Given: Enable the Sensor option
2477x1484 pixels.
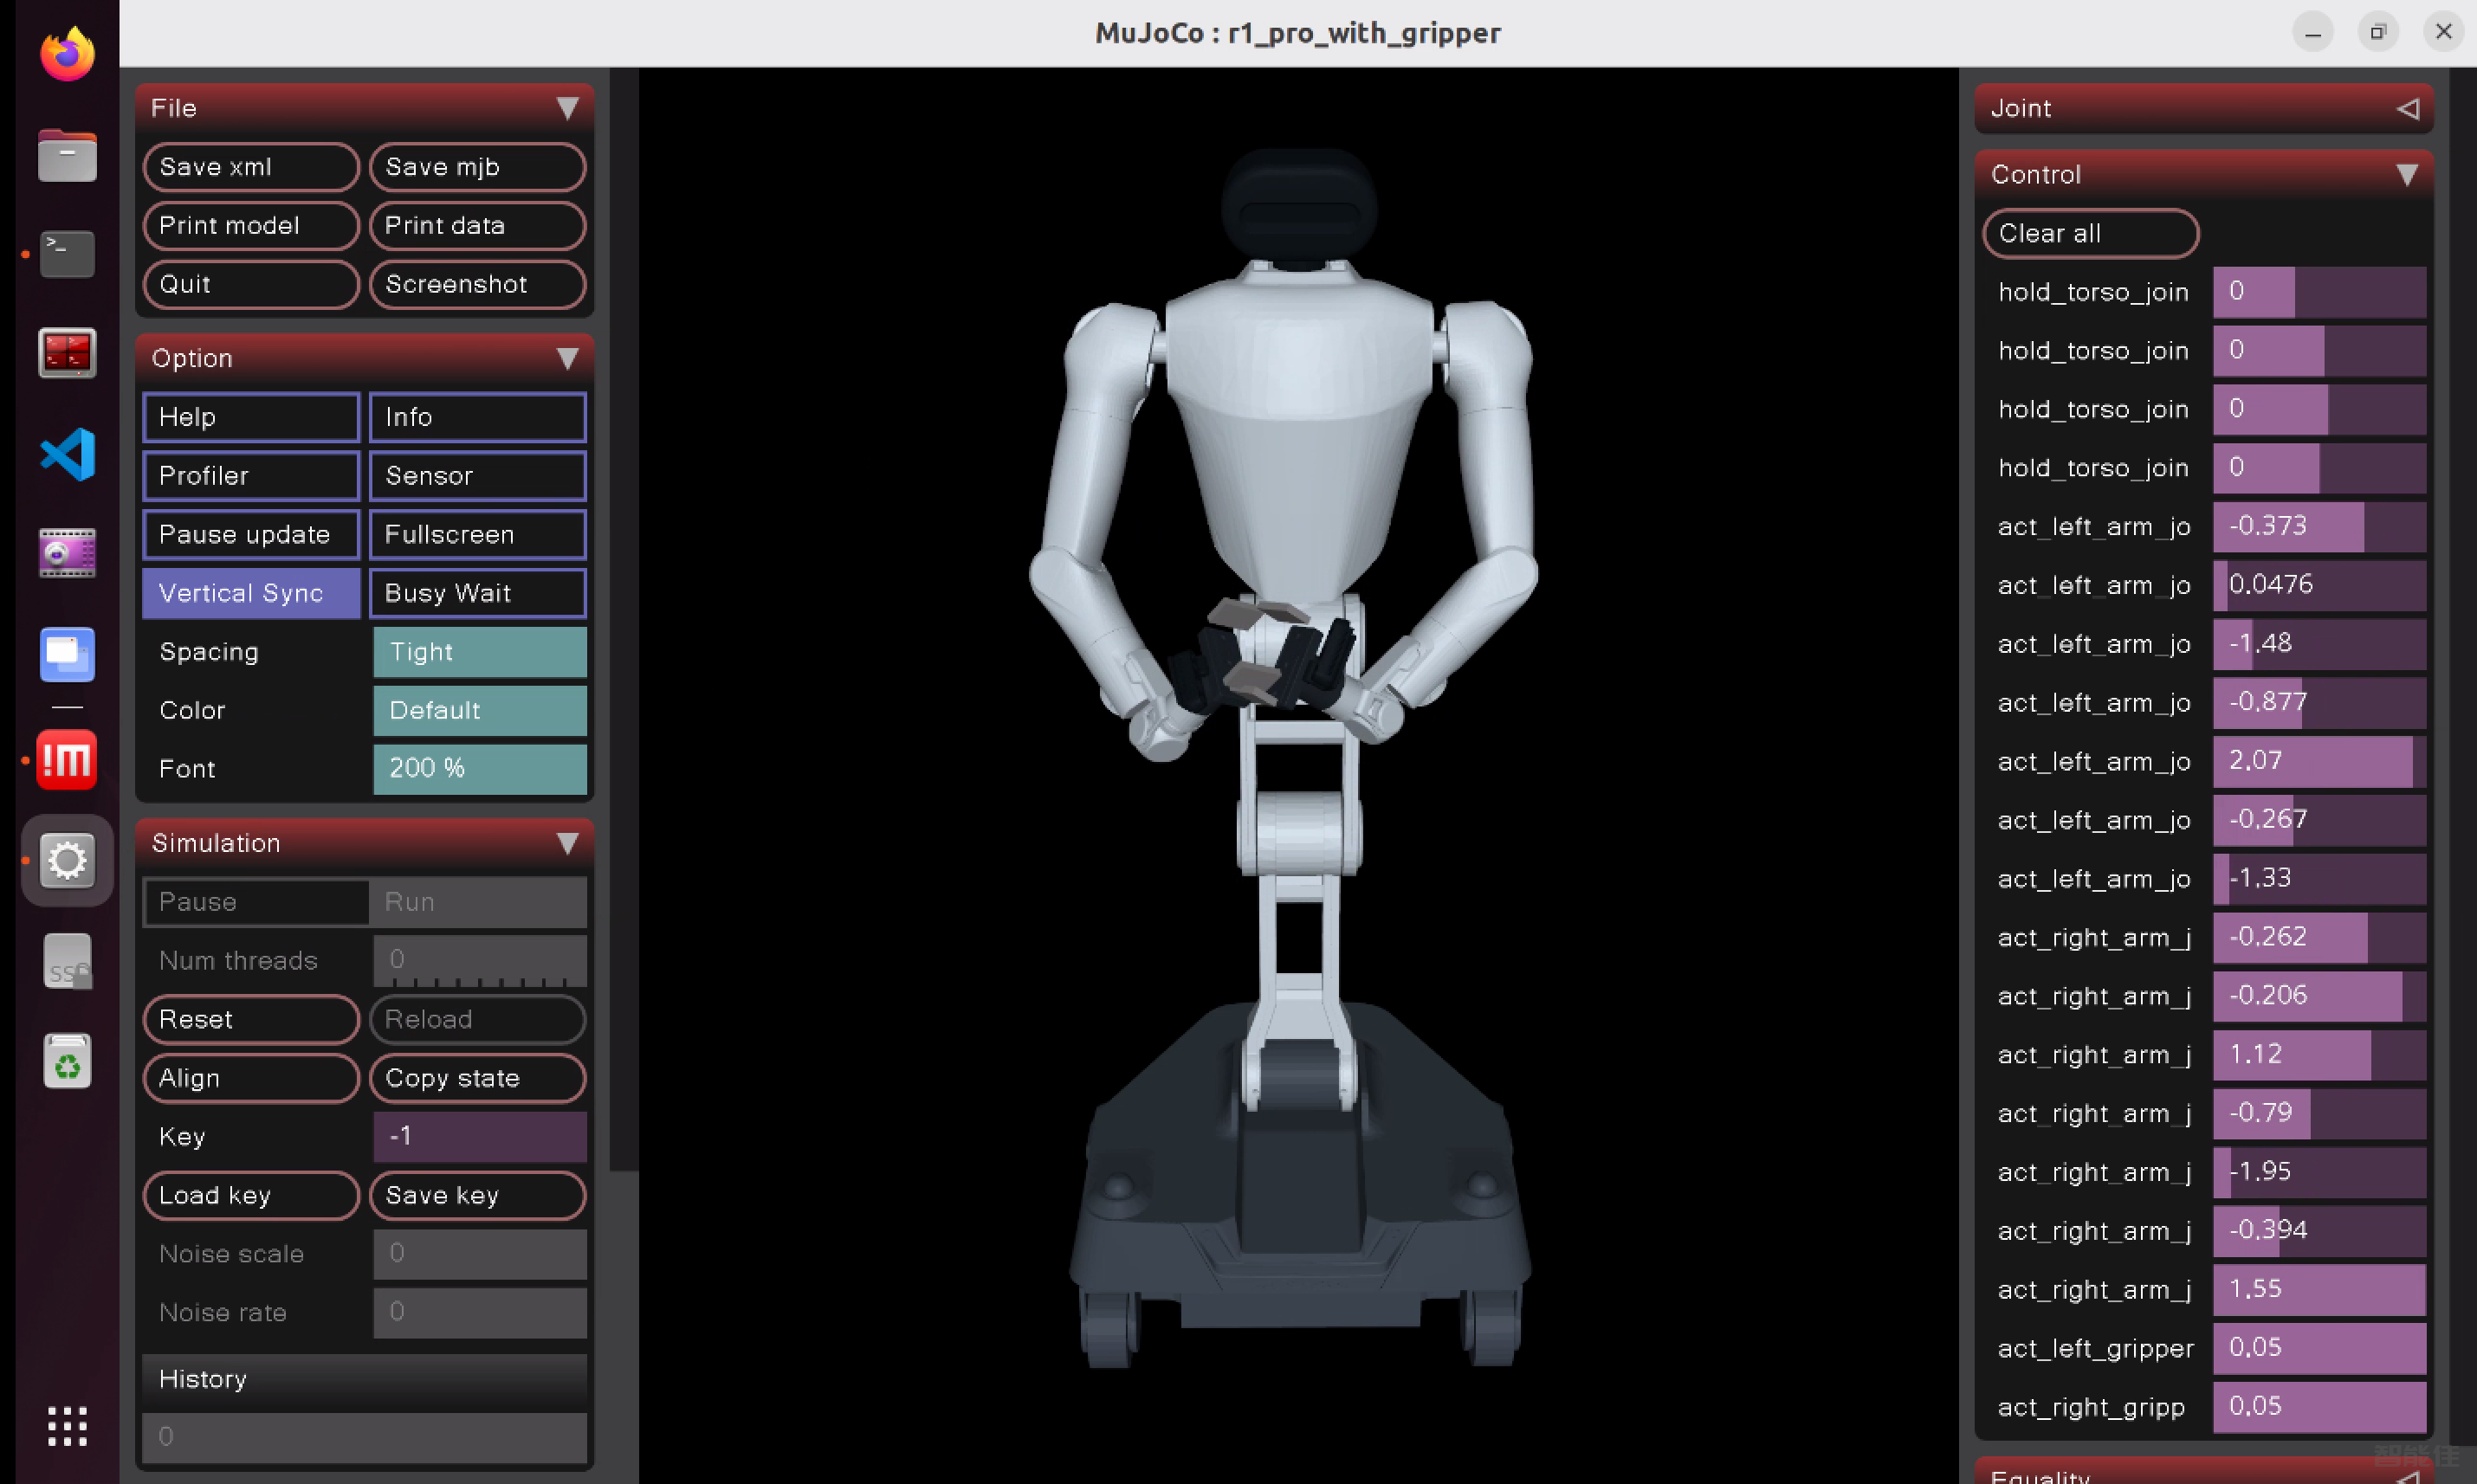Looking at the screenshot, I should (478, 476).
